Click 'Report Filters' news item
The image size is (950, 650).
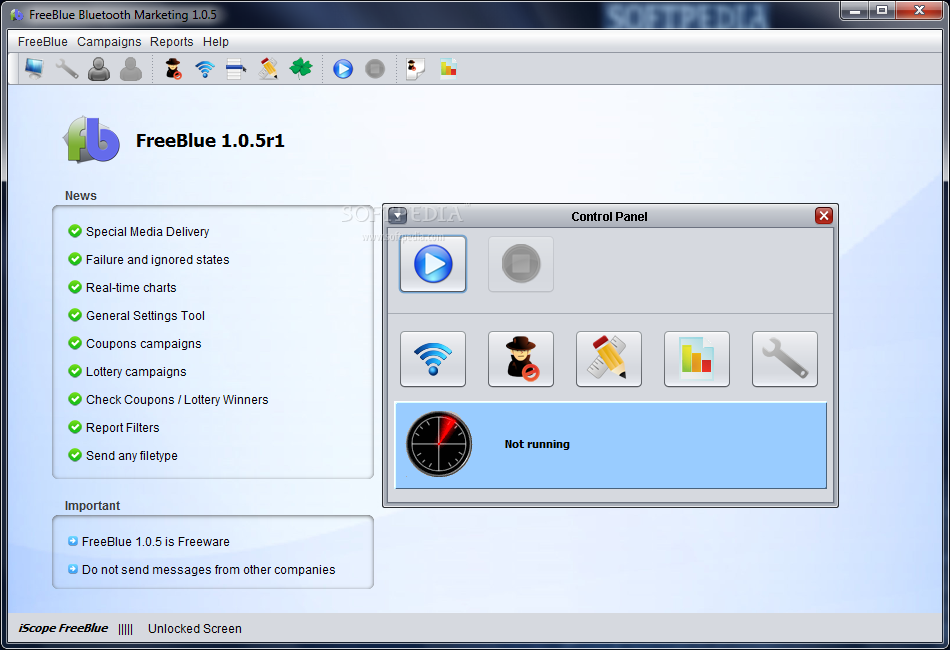pyautogui.click(x=122, y=428)
